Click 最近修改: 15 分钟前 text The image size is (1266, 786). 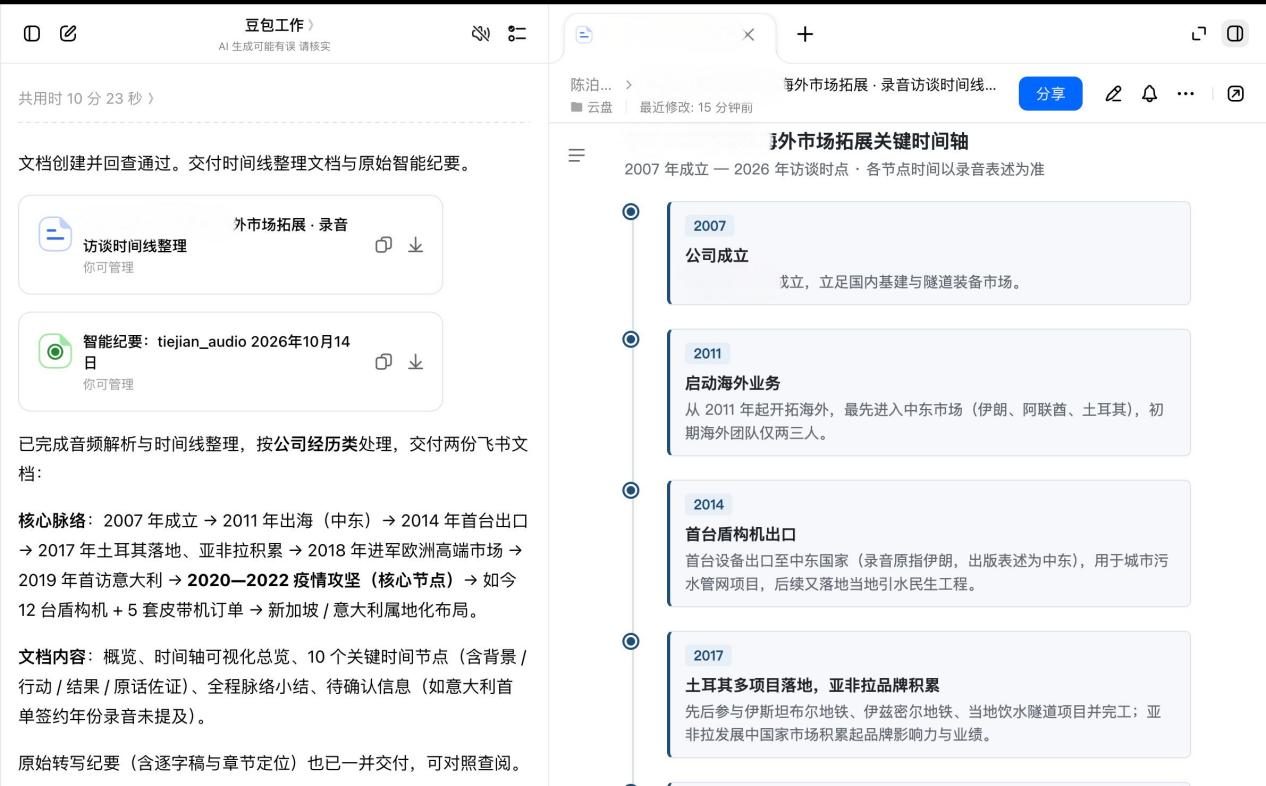(x=696, y=107)
